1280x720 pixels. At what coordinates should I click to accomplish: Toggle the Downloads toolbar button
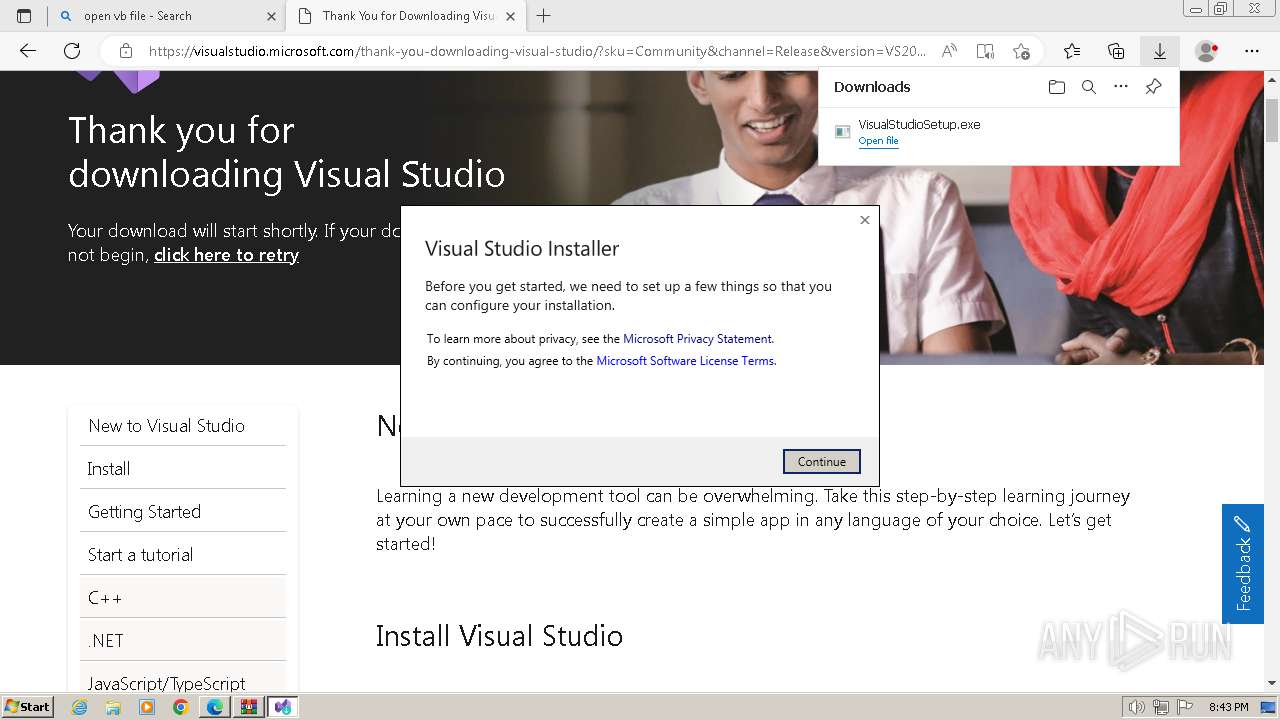tap(1160, 51)
